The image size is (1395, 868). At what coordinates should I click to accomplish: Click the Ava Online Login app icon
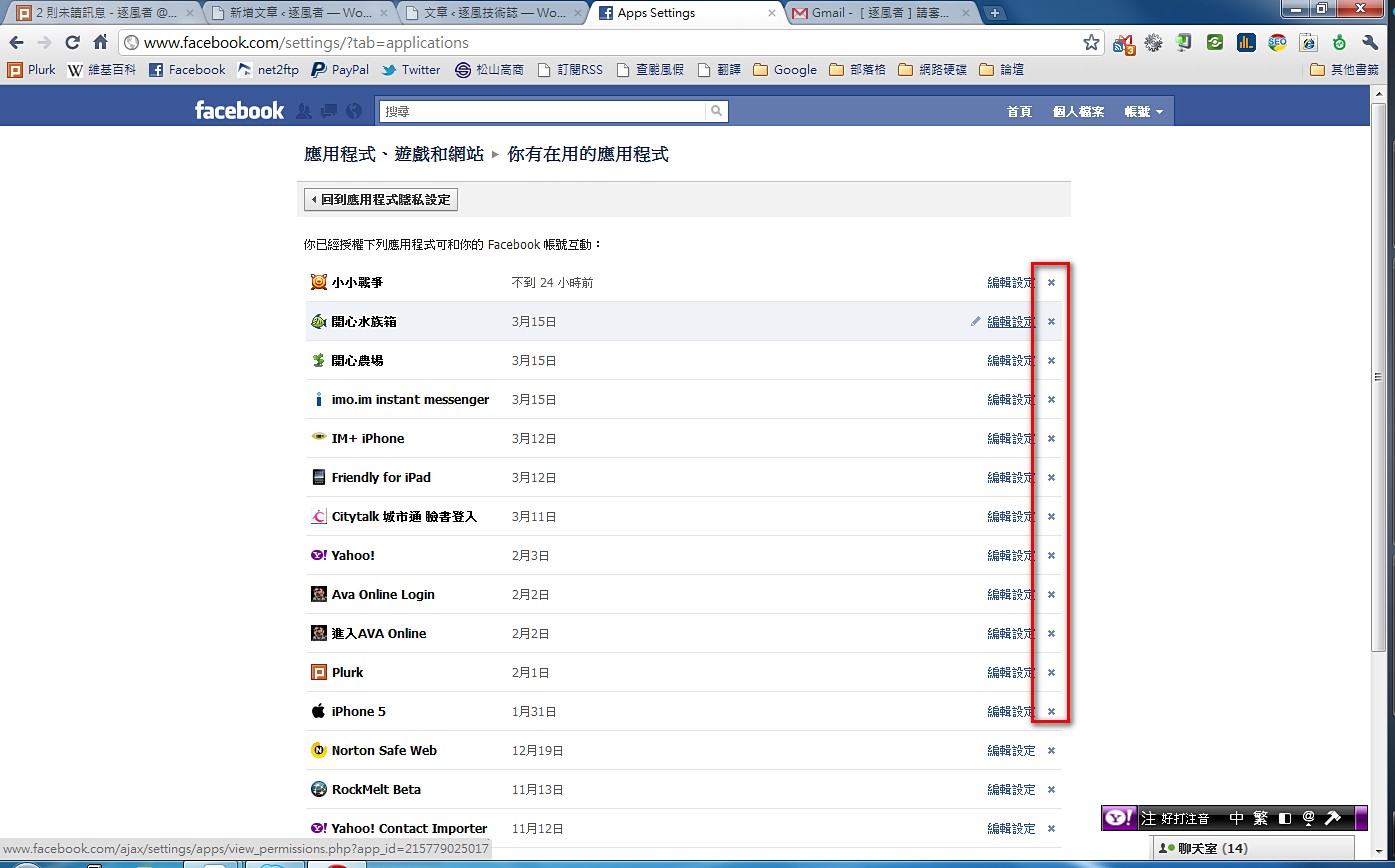coord(318,594)
